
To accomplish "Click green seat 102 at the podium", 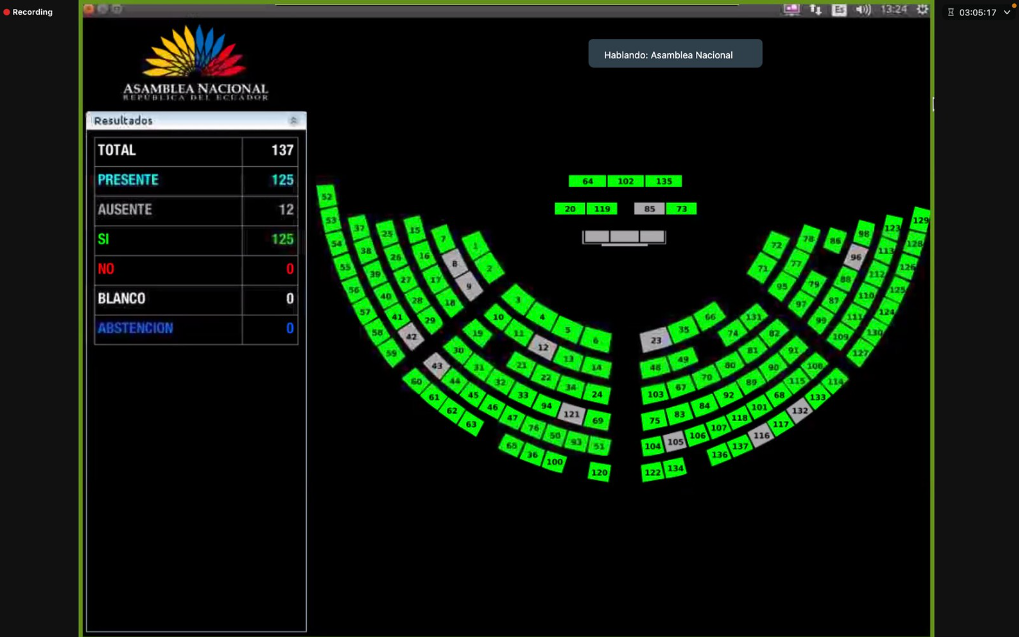I will [x=625, y=181].
